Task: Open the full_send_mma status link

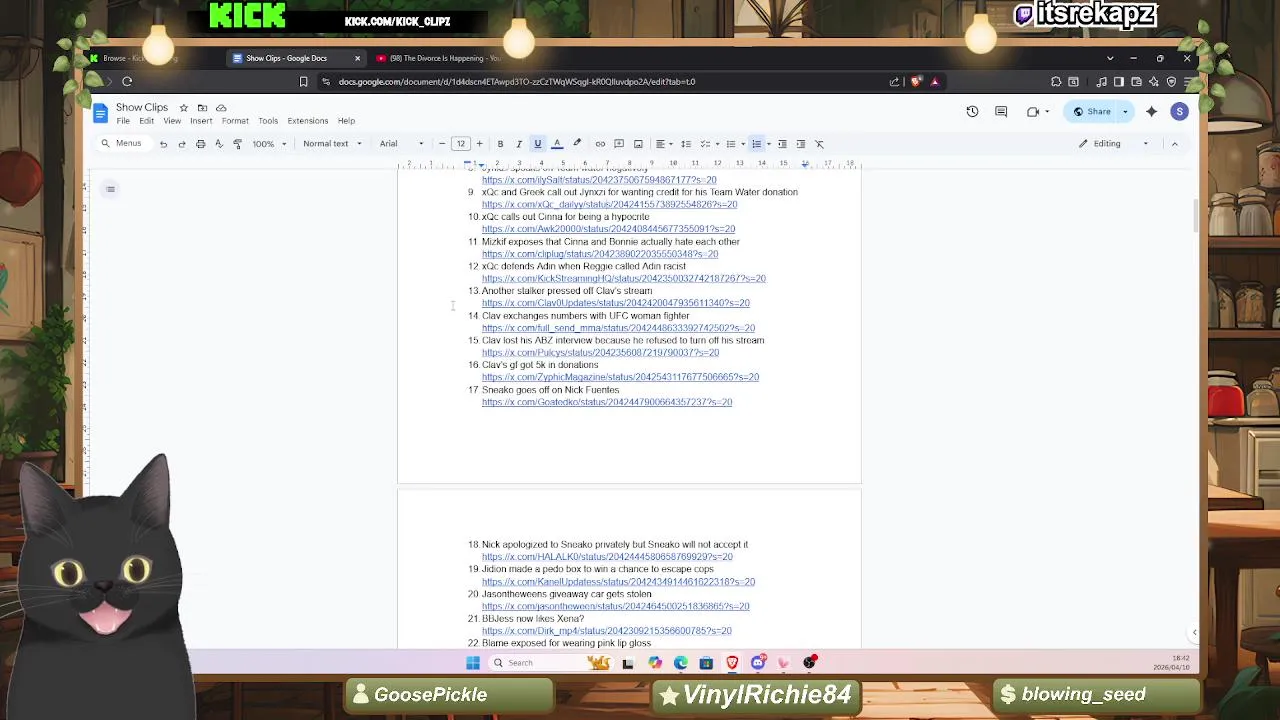Action: 618,328
